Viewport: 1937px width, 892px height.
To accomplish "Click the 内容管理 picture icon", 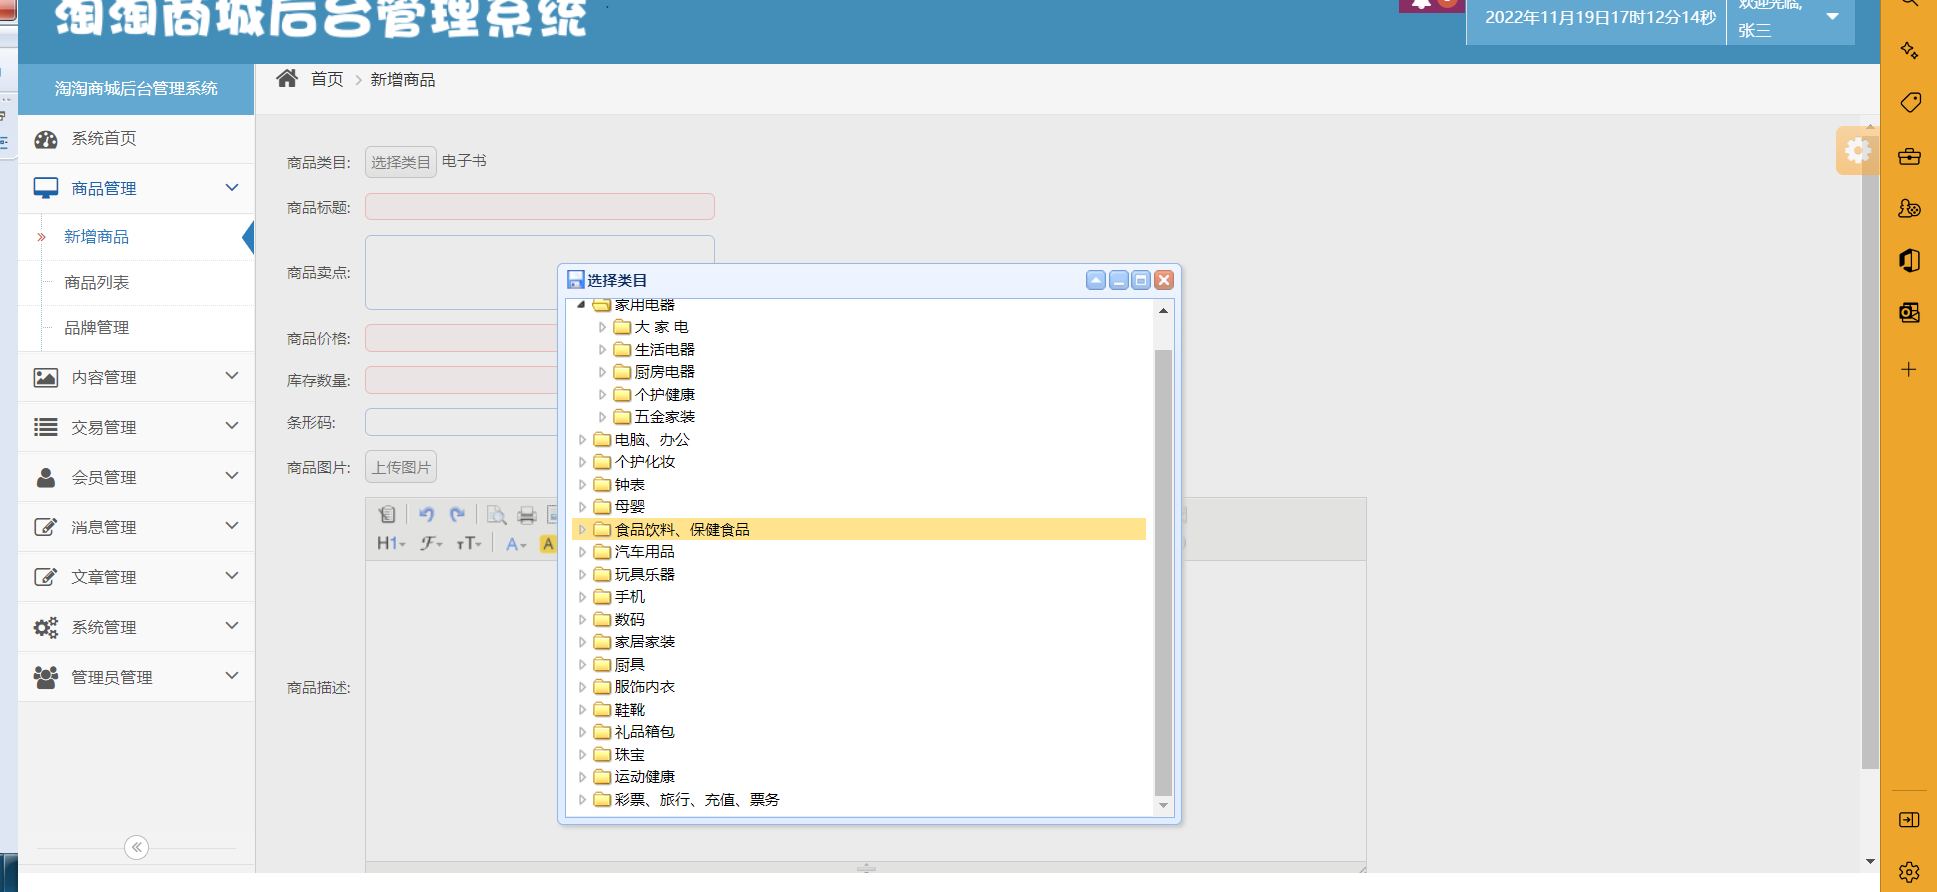I will [x=46, y=377].
